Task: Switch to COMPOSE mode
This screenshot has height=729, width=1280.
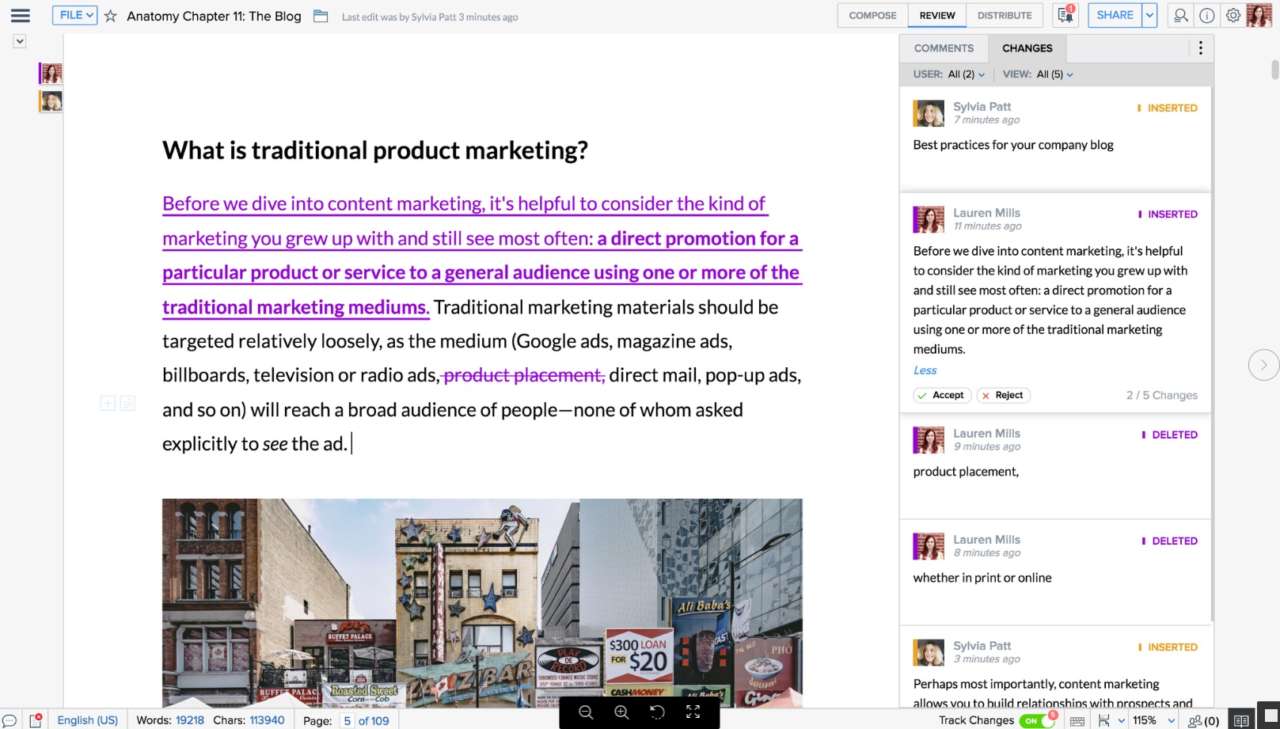Action: pyautogui.click(x=873, y=15)
